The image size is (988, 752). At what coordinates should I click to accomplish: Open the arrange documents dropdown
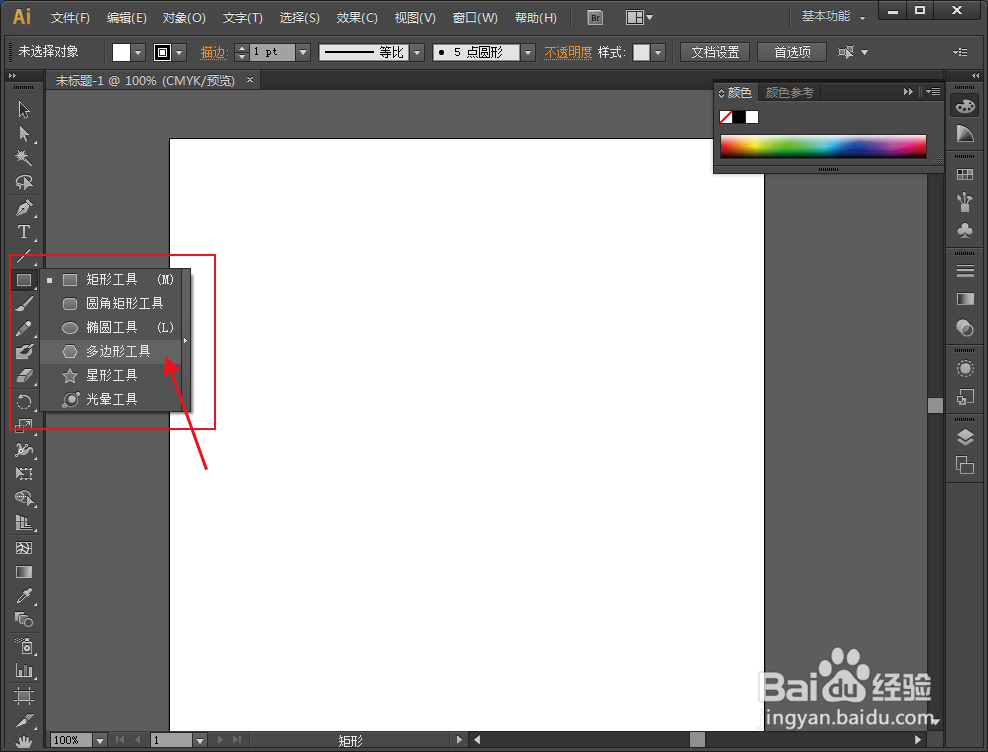pos(639,18)
